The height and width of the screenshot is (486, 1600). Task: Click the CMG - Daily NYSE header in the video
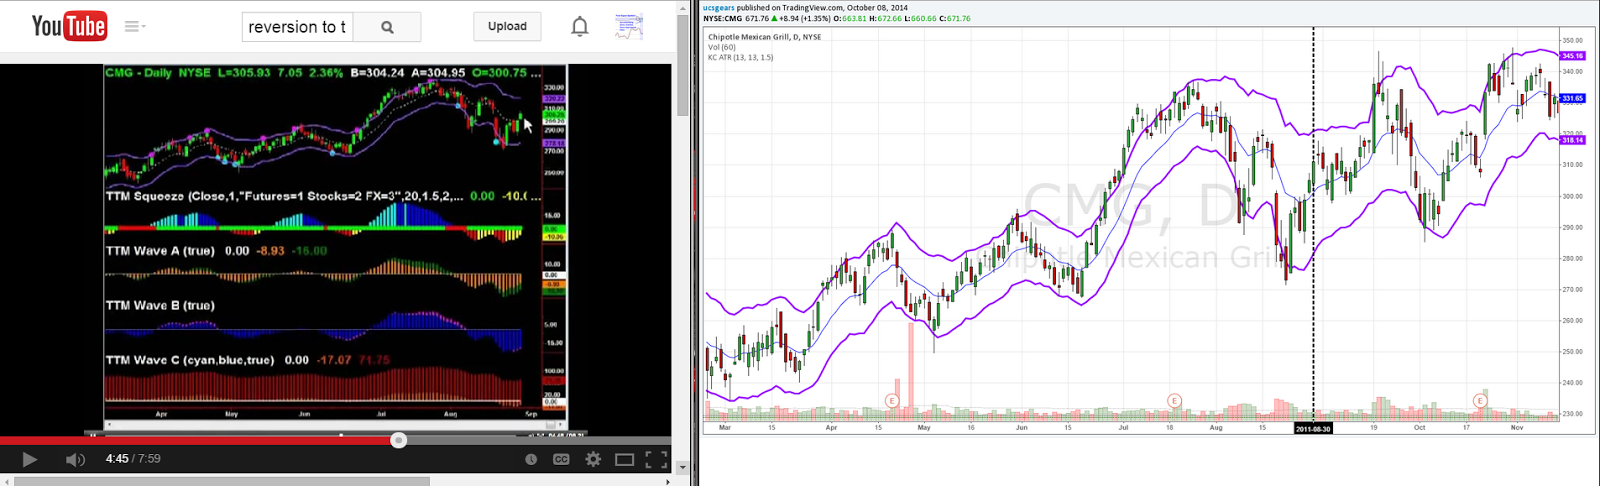click(158, 73)
